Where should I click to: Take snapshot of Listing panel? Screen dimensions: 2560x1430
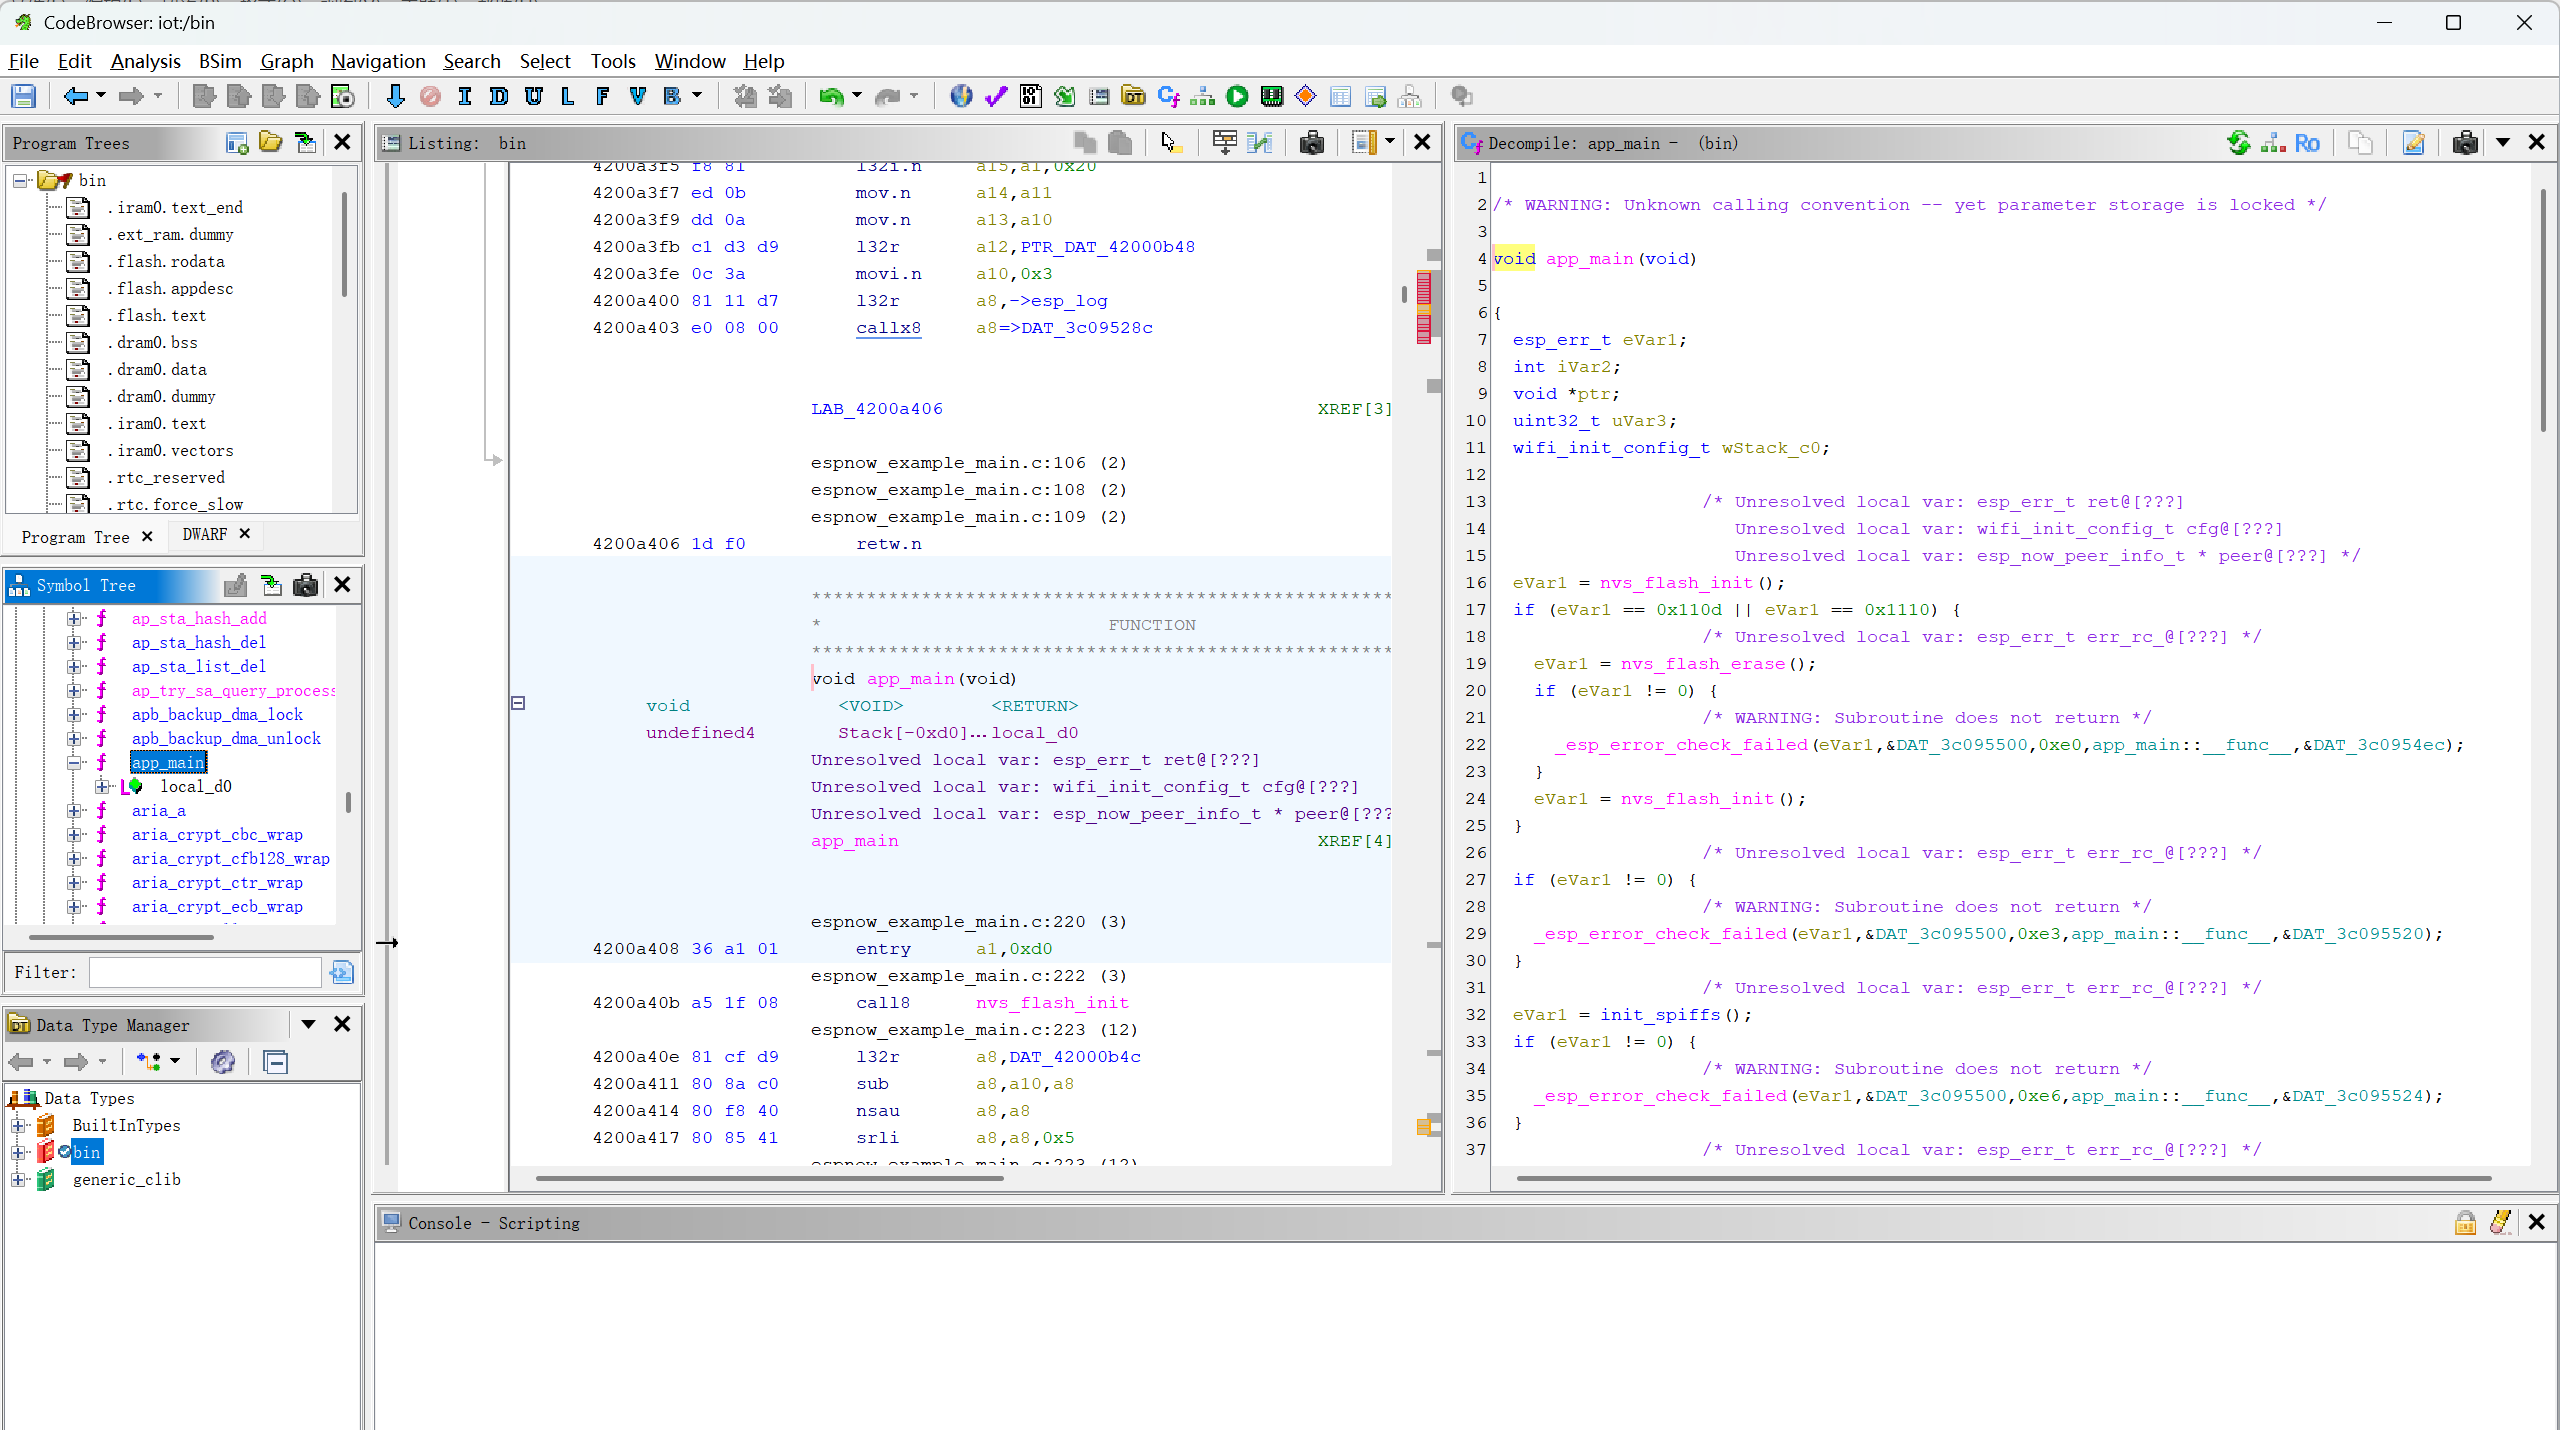point(1311,143)
